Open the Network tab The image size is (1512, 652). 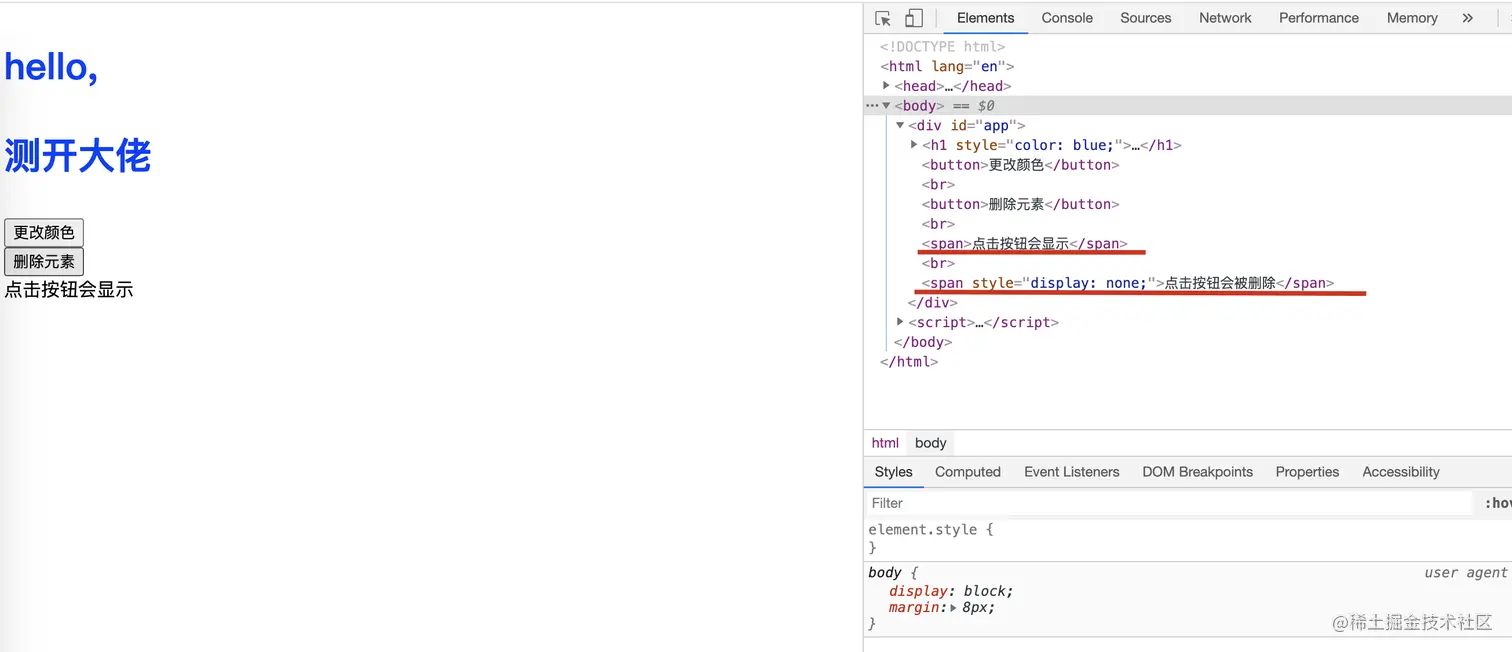(1225, 18)
